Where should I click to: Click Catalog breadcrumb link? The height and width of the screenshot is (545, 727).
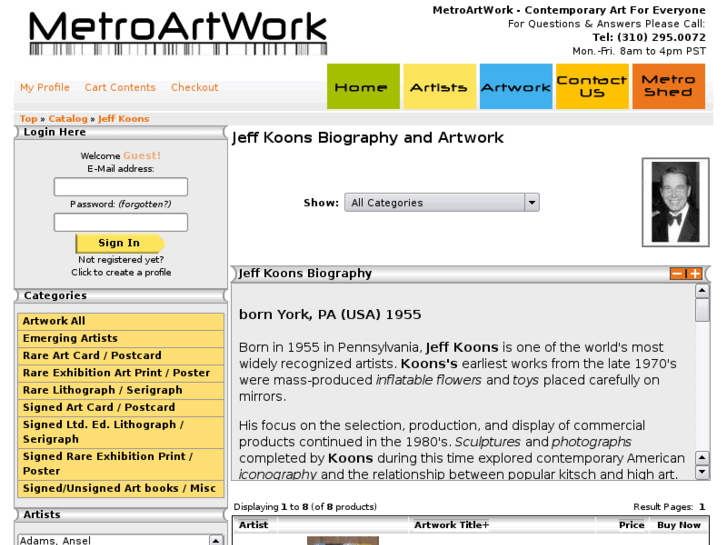pyautogui.click(x=68, y=119)
